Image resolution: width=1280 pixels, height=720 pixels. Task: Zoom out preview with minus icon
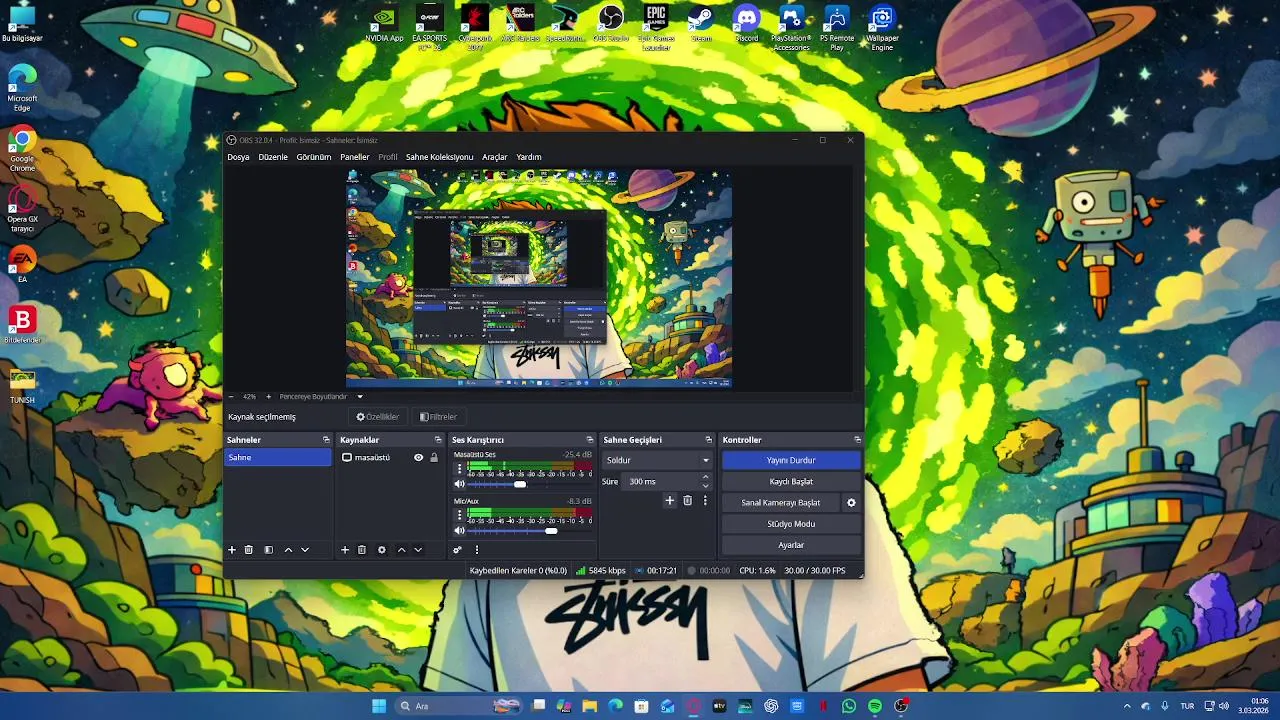coord(231,397)
